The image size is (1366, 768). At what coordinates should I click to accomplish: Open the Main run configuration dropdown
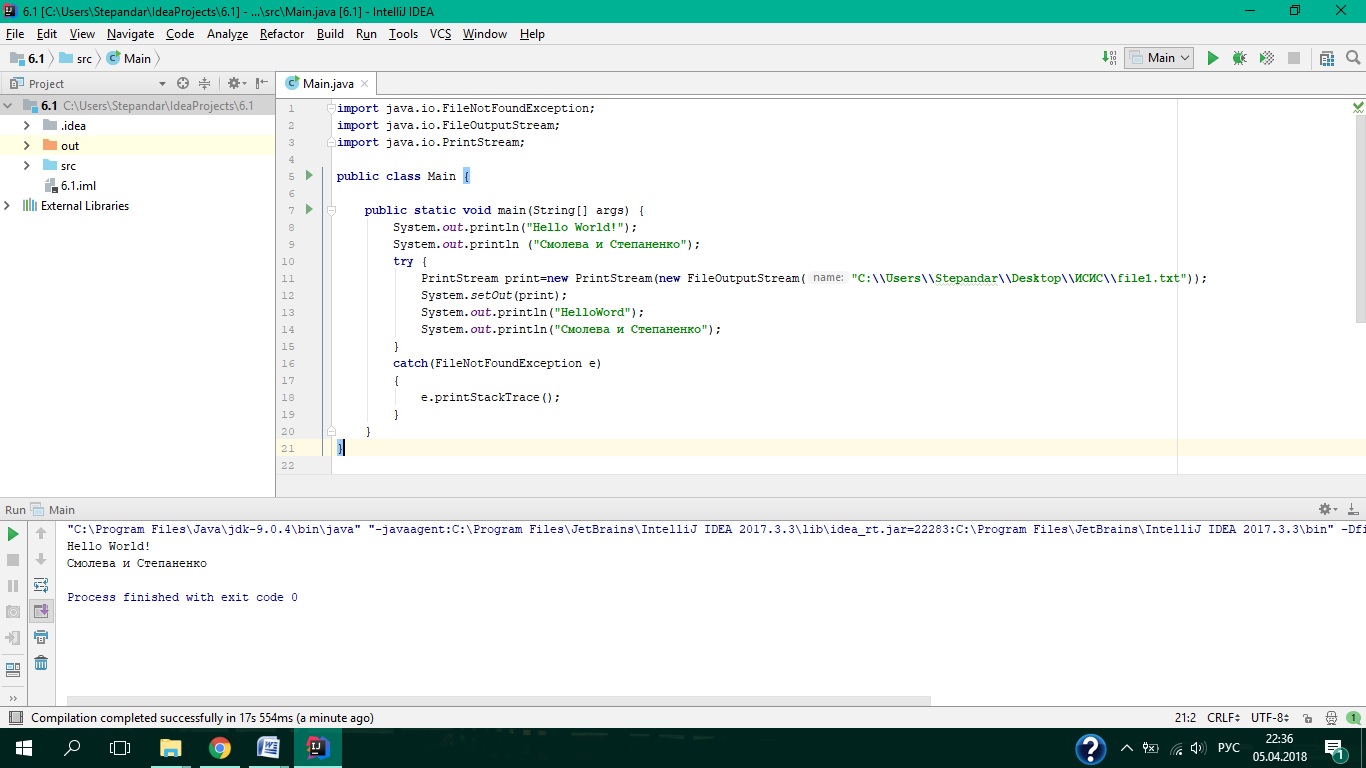click(1159, 58)
